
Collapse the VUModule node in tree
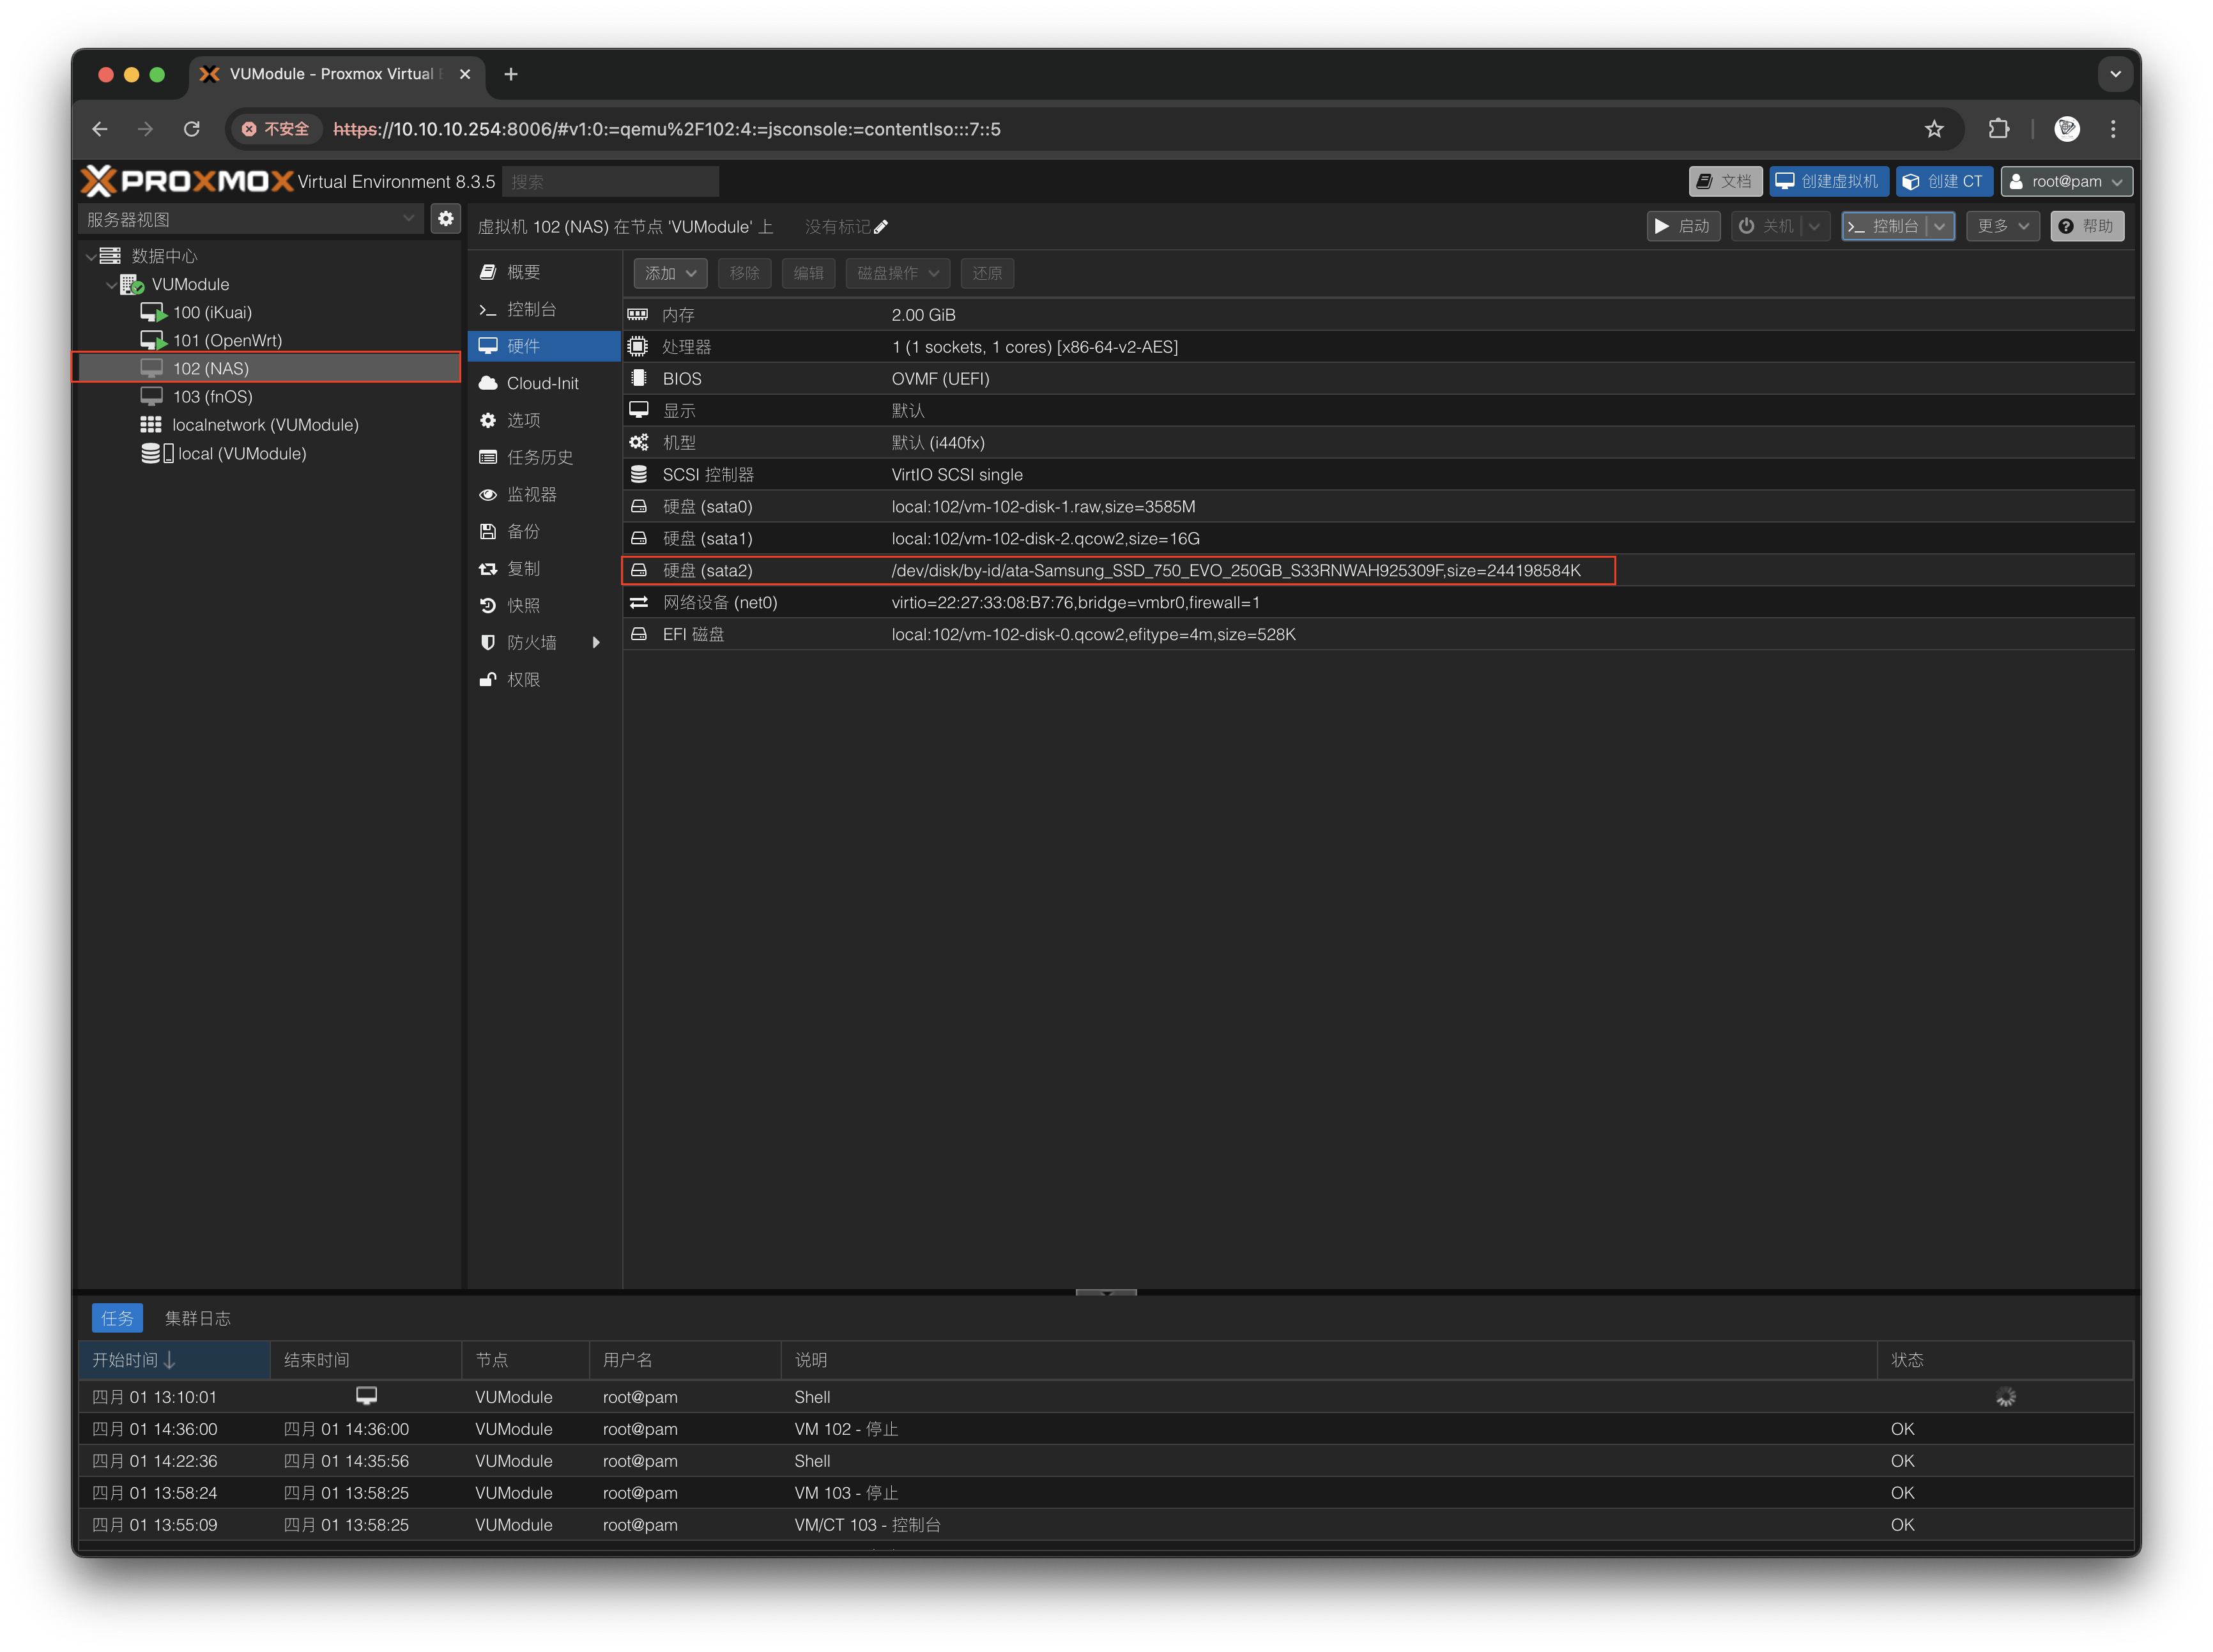[111, 285]
